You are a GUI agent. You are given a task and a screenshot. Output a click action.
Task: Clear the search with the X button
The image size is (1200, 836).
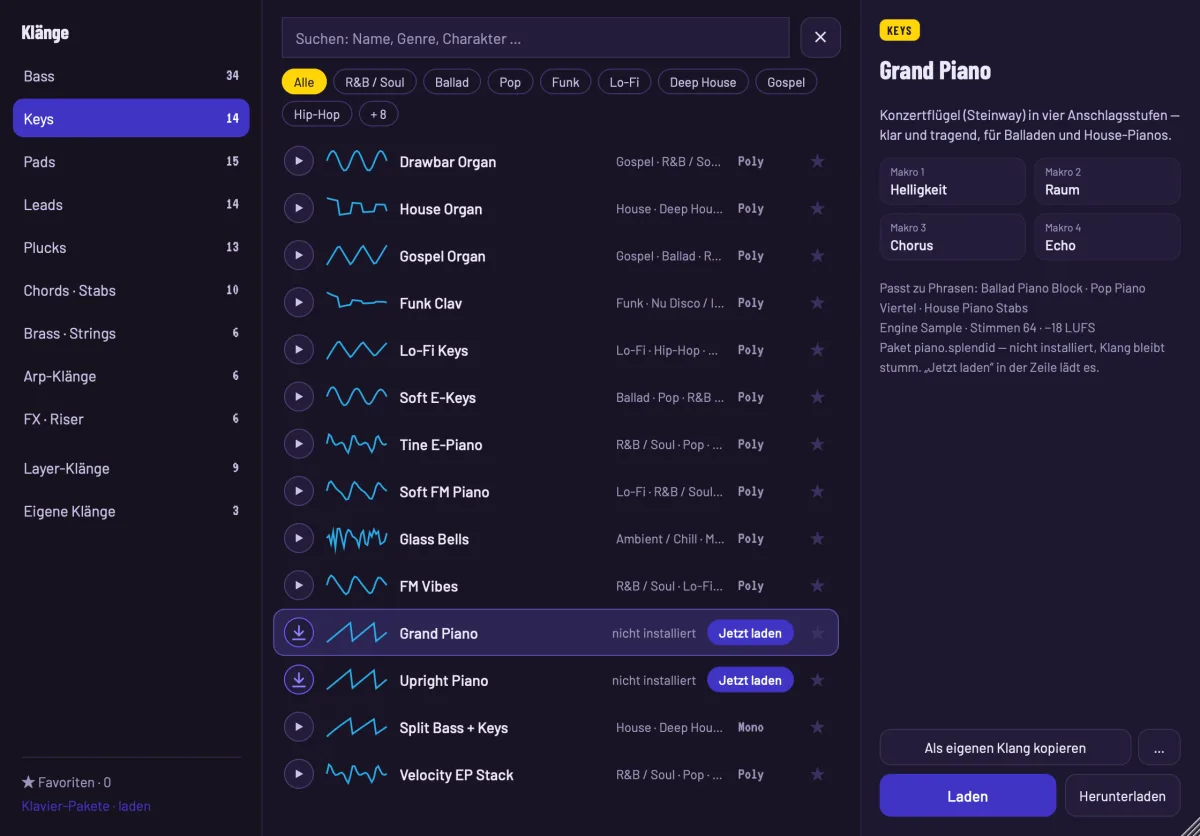pyautogui.click(x=820, y=37)
